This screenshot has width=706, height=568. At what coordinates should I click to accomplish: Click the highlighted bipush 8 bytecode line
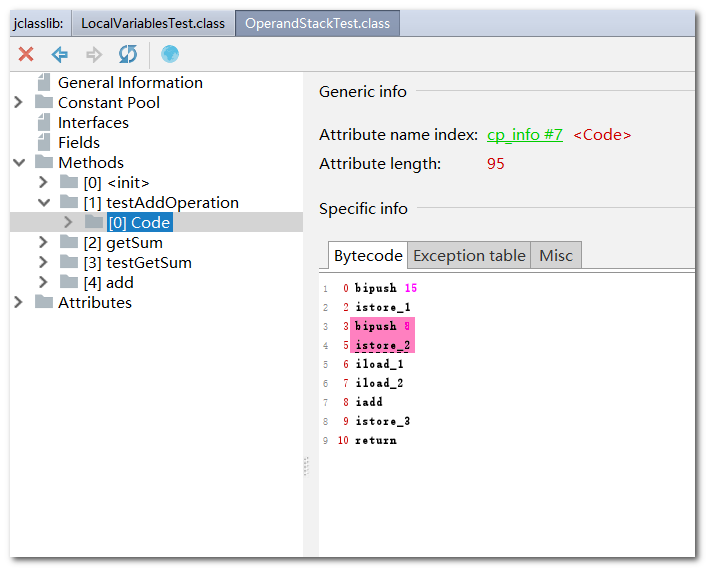382,326
